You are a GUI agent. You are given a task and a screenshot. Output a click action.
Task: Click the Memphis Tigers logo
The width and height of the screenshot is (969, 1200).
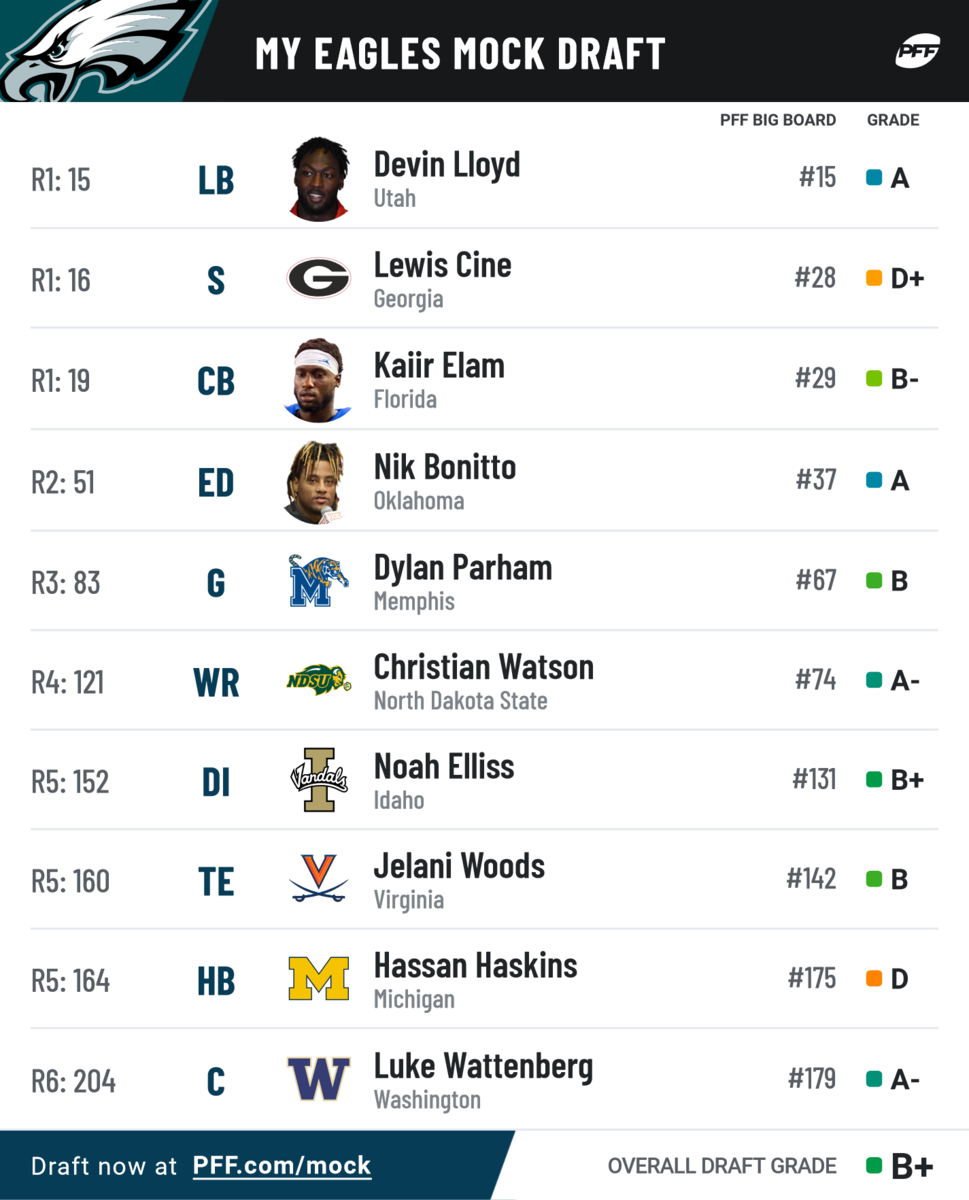319,580
